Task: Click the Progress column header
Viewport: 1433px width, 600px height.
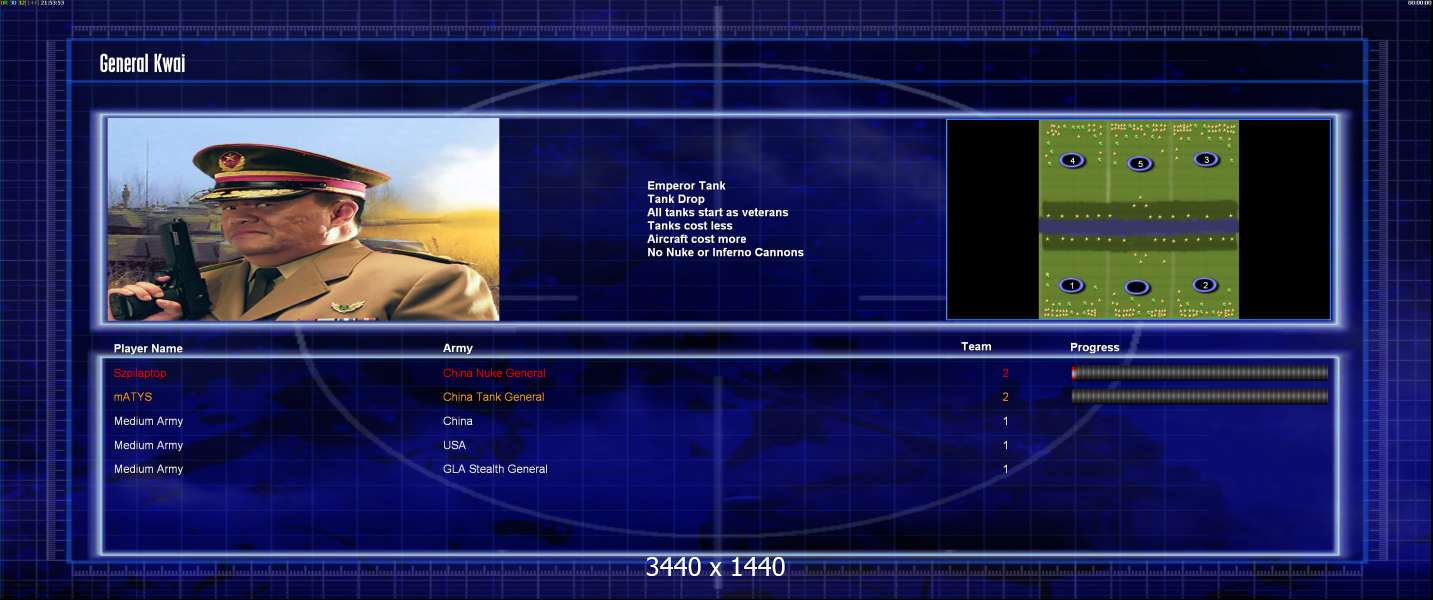Action: pyautogui.click(x=1095, y=348)
